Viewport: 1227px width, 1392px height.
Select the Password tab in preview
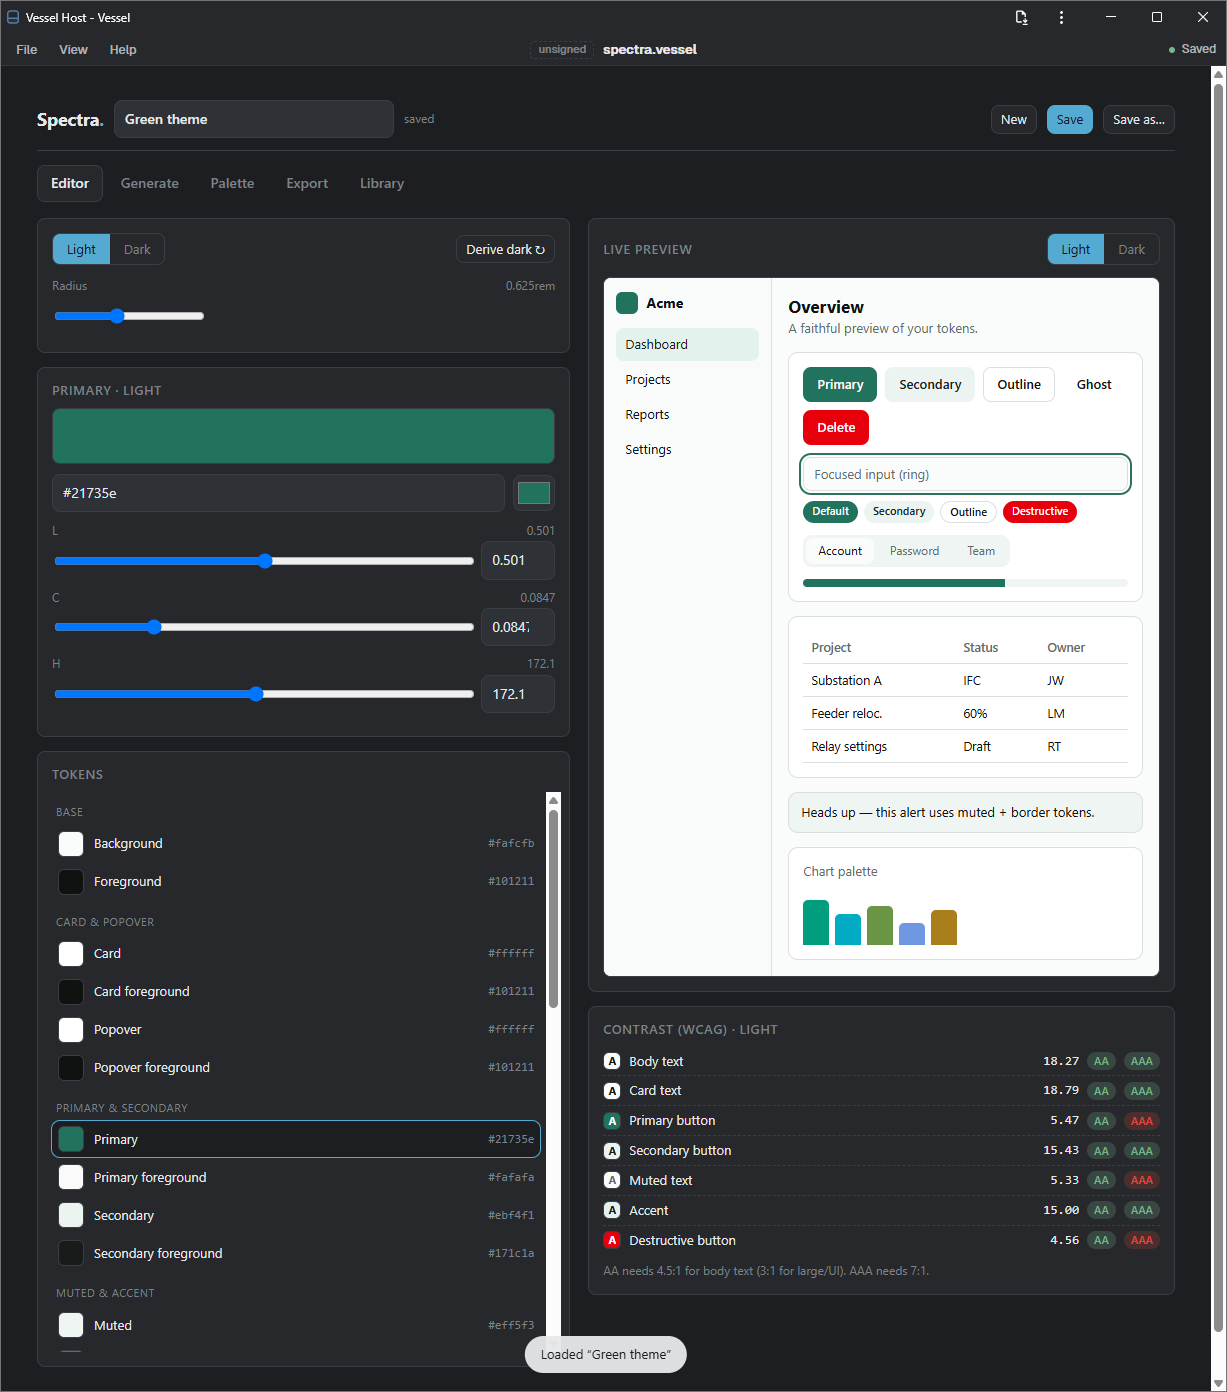point(914,551)
